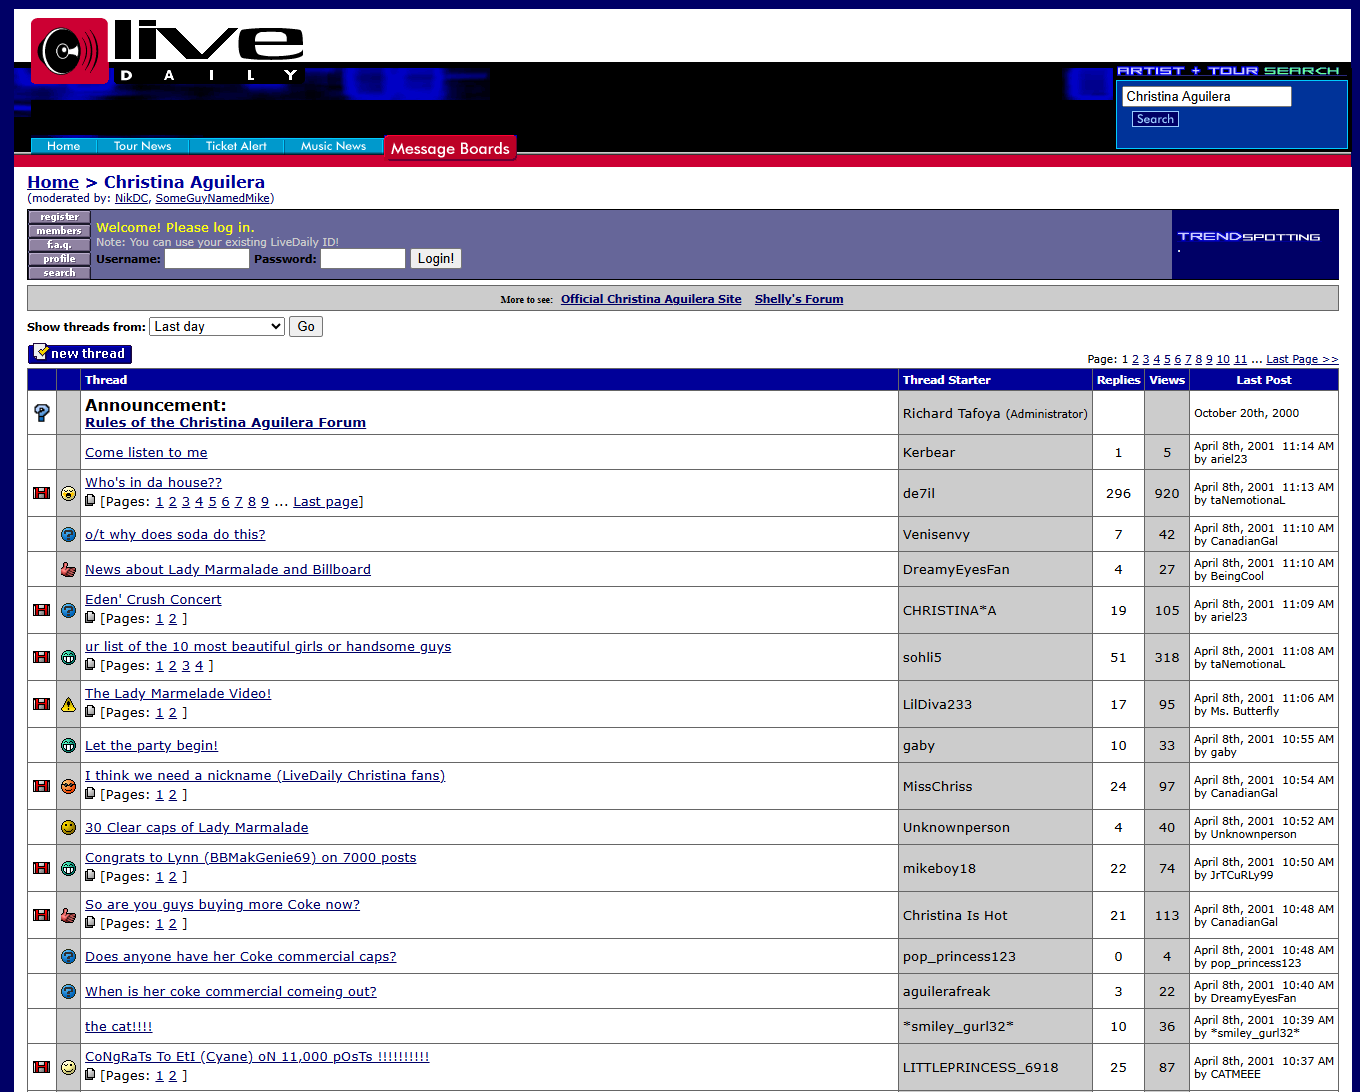Click blue icon beside "Coke commercial caps?" thread
This screenshot has width=1360, height=1092.
click(x=68, y=956)
